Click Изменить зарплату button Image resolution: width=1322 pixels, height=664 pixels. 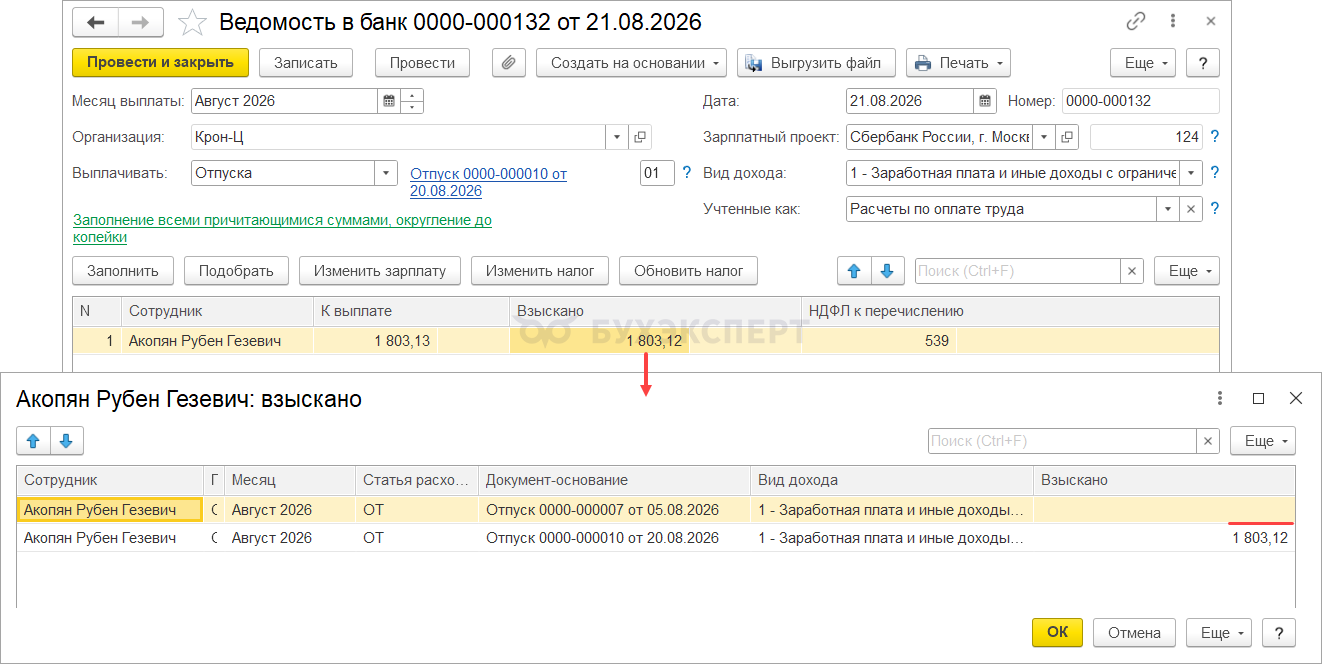point(380,270)
